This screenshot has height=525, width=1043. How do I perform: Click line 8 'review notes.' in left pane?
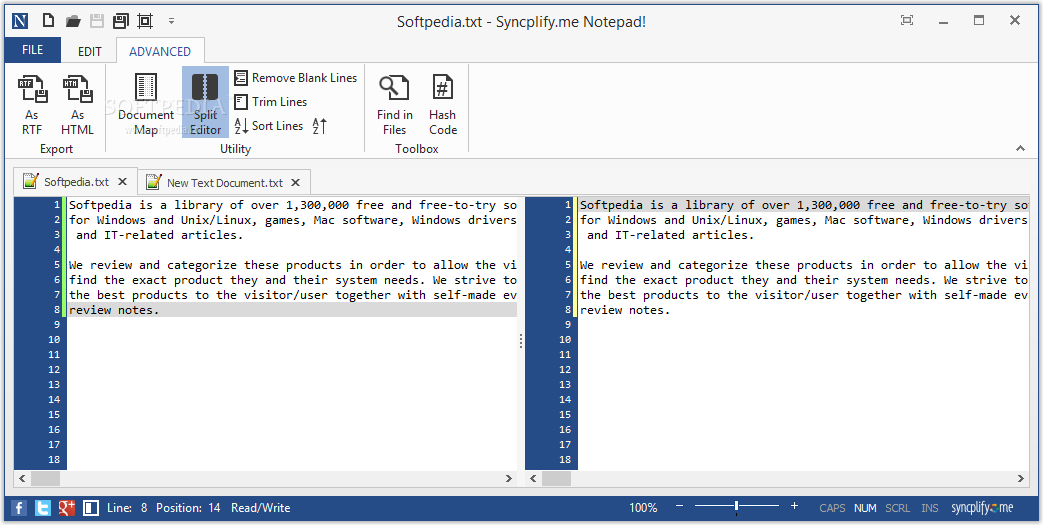[x=114, y=309]
